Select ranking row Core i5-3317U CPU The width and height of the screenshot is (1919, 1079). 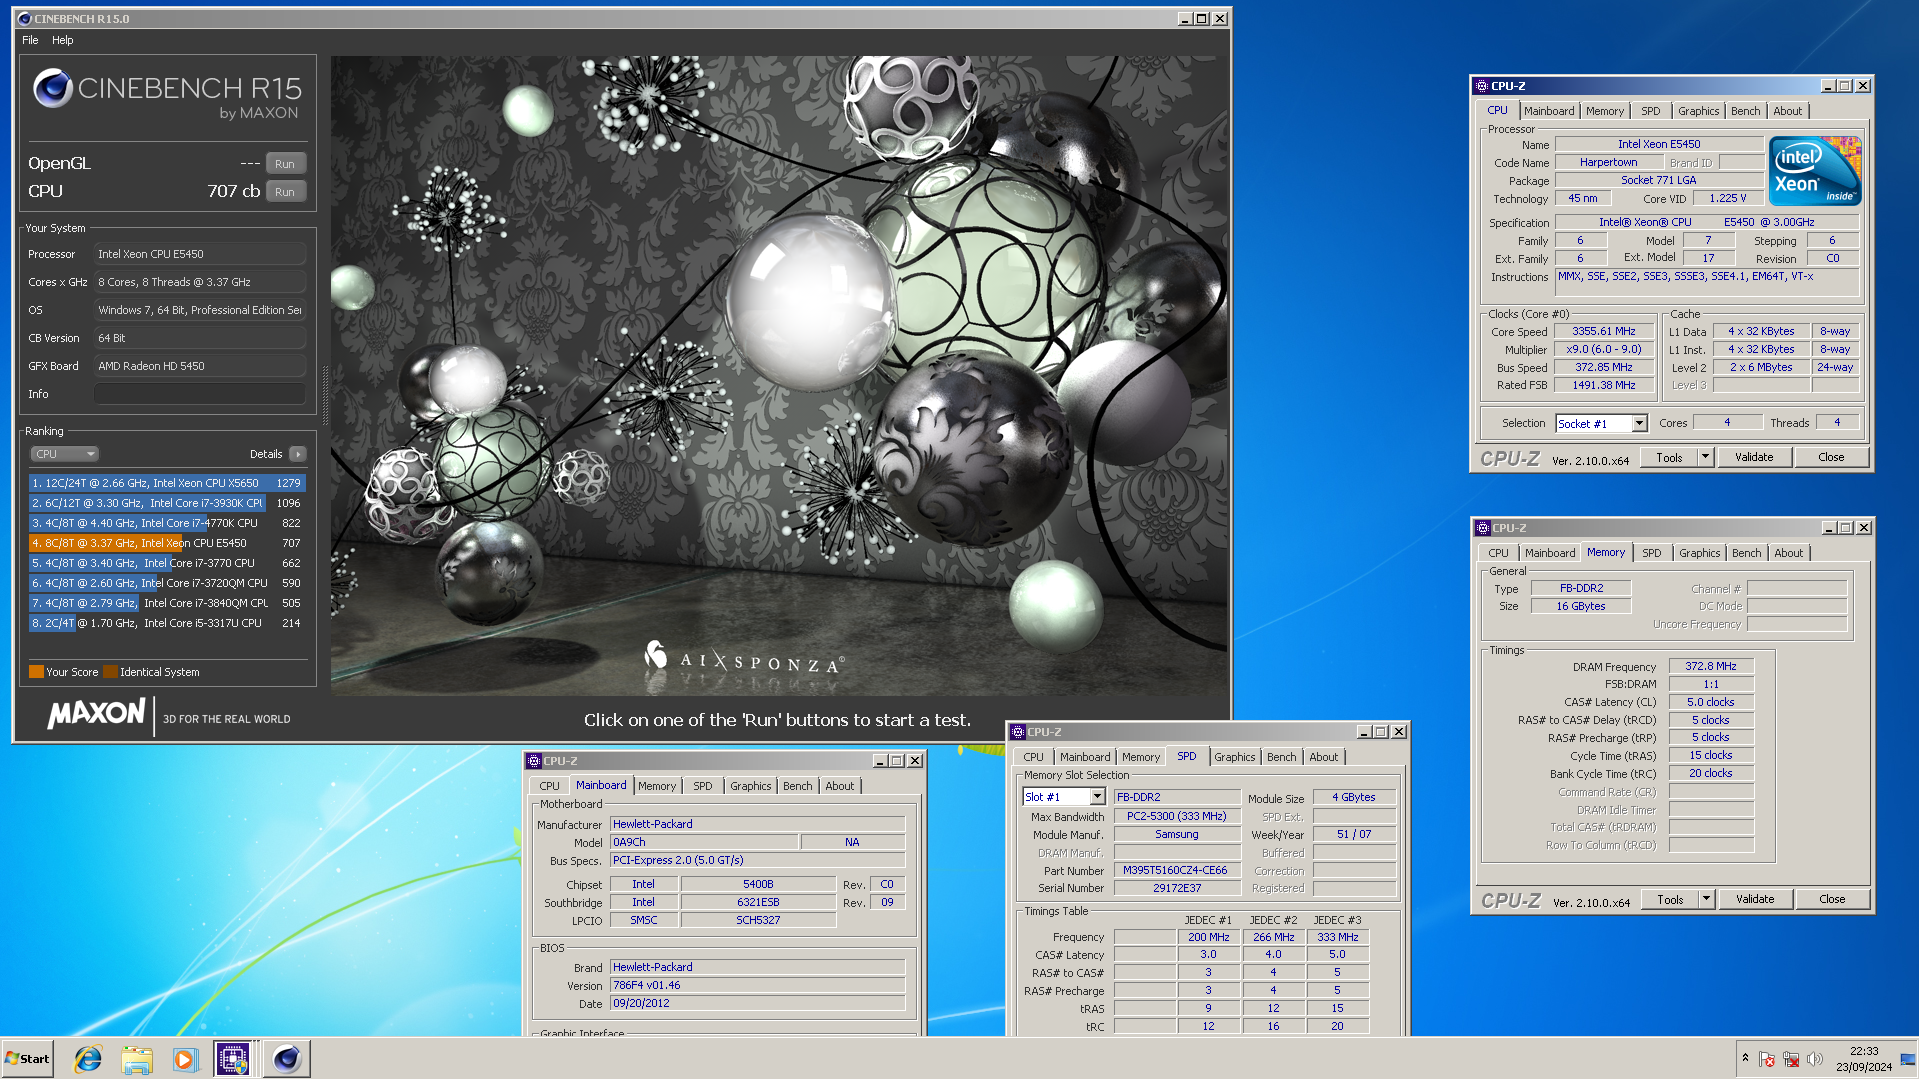click(167, 623)
